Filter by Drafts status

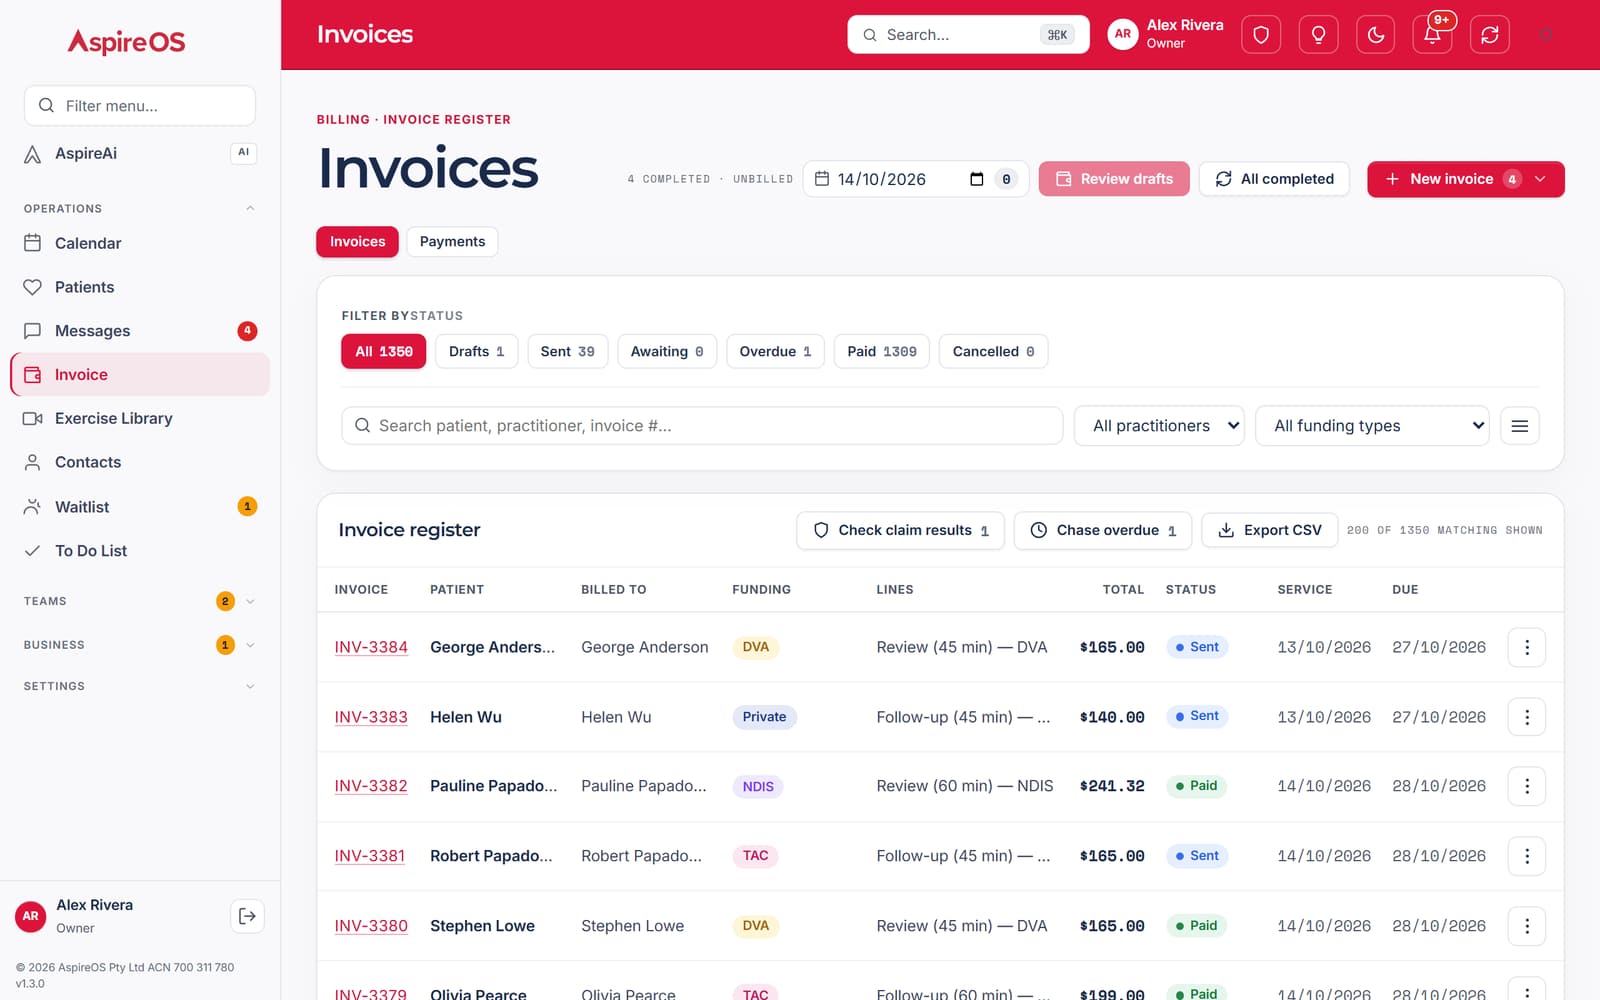476,351
